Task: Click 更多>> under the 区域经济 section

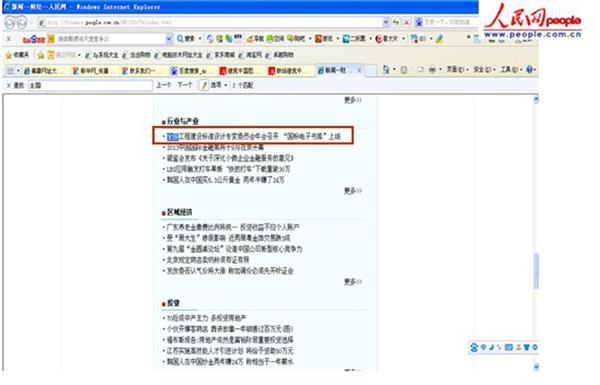Action: click(352, 282)
